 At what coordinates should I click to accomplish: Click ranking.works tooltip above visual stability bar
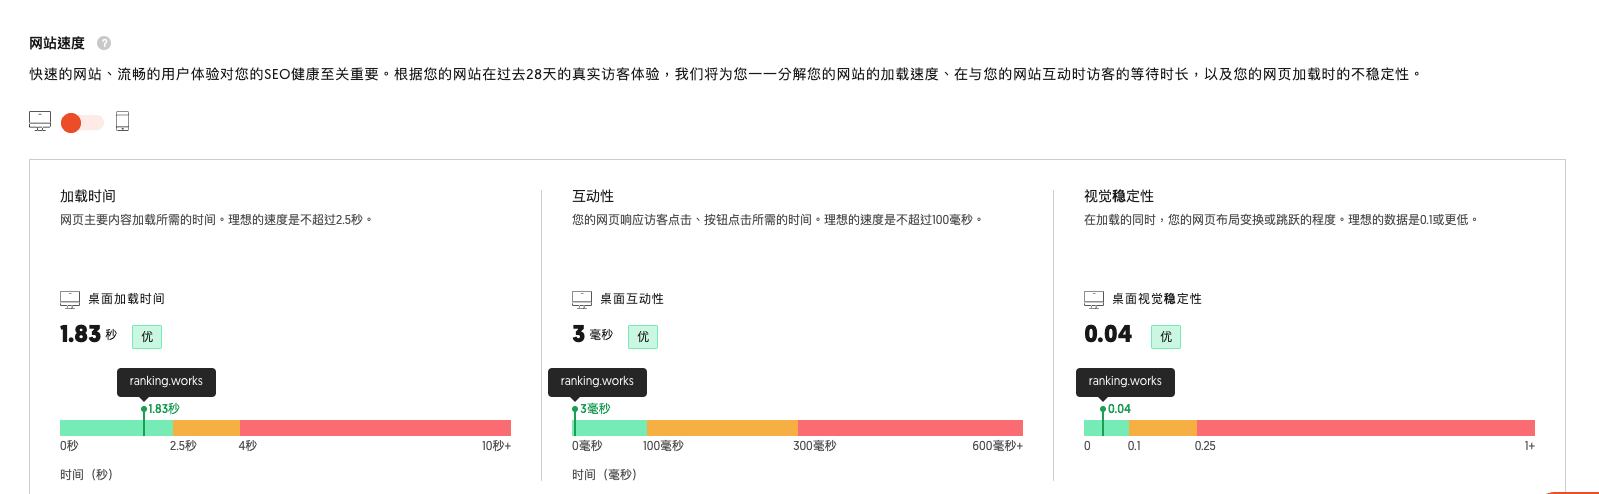[x=1125, y=381]
